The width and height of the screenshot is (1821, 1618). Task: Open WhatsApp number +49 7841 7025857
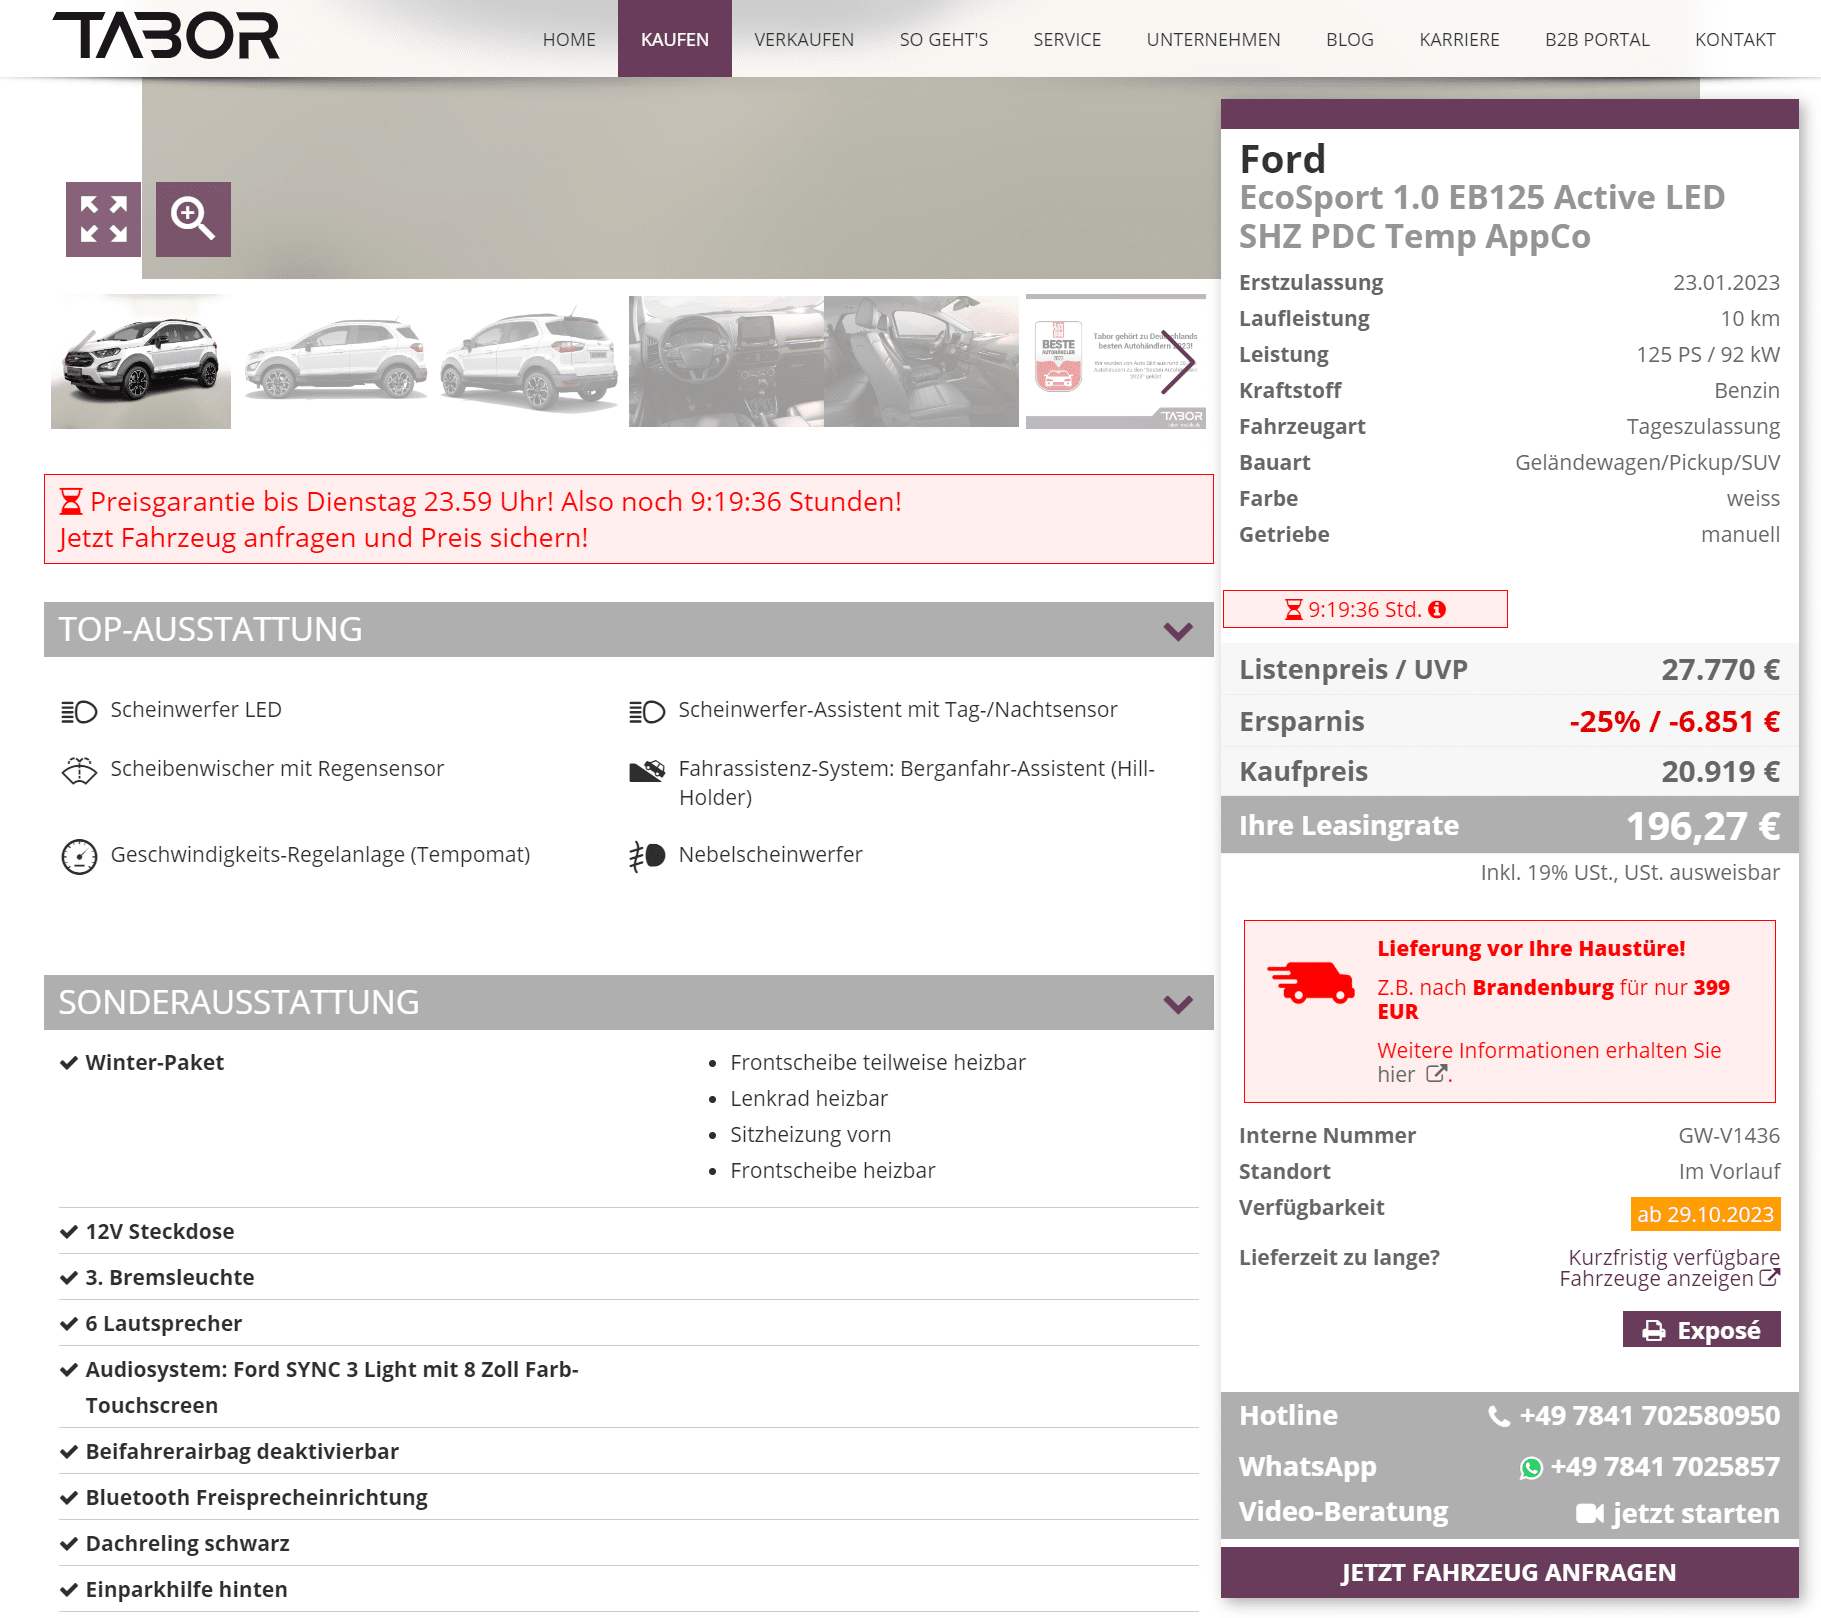[1664, 1467]
